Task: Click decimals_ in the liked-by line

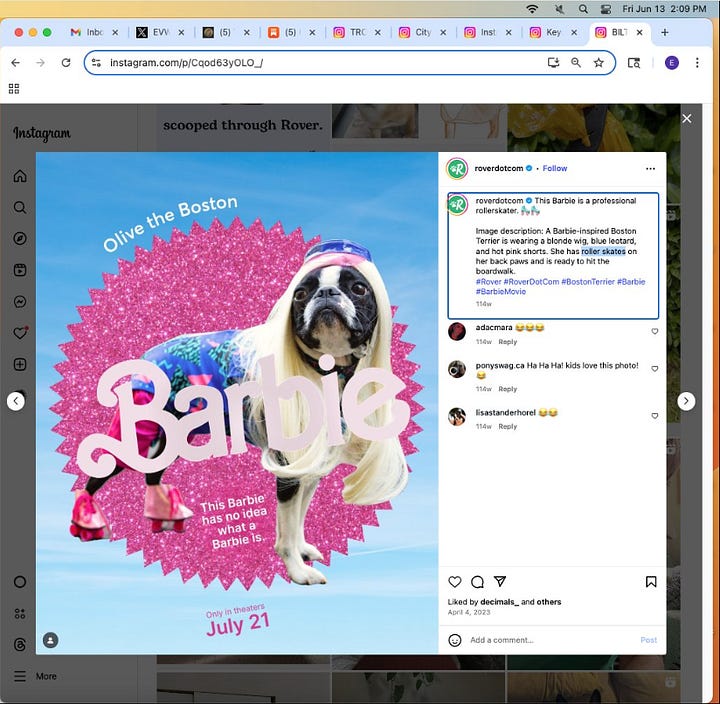Action: (x=498, y=602)
